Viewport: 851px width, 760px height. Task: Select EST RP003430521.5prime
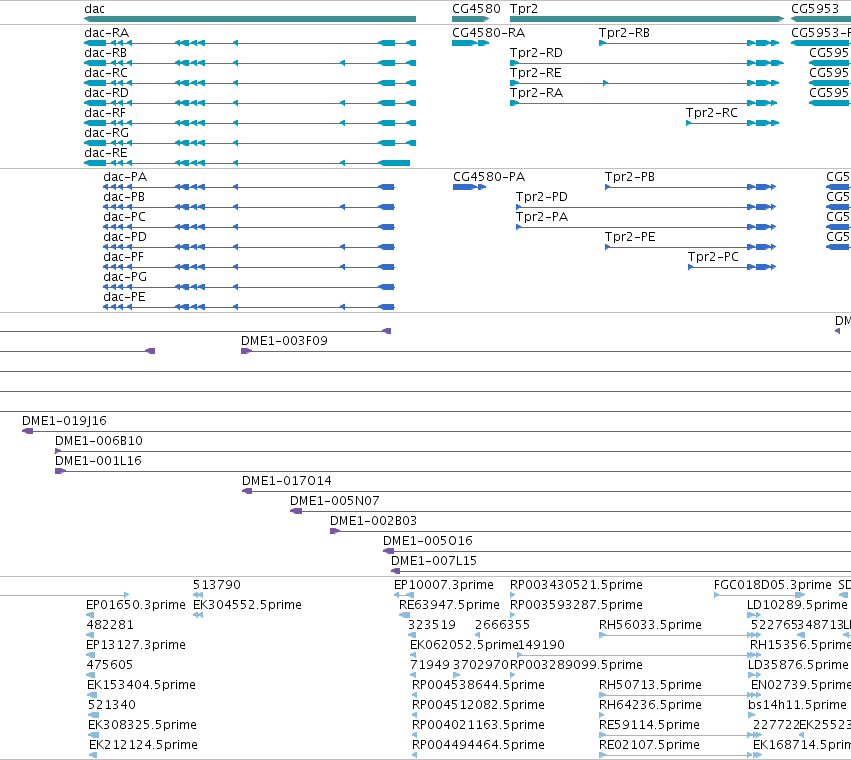click(x=576, y=585)
